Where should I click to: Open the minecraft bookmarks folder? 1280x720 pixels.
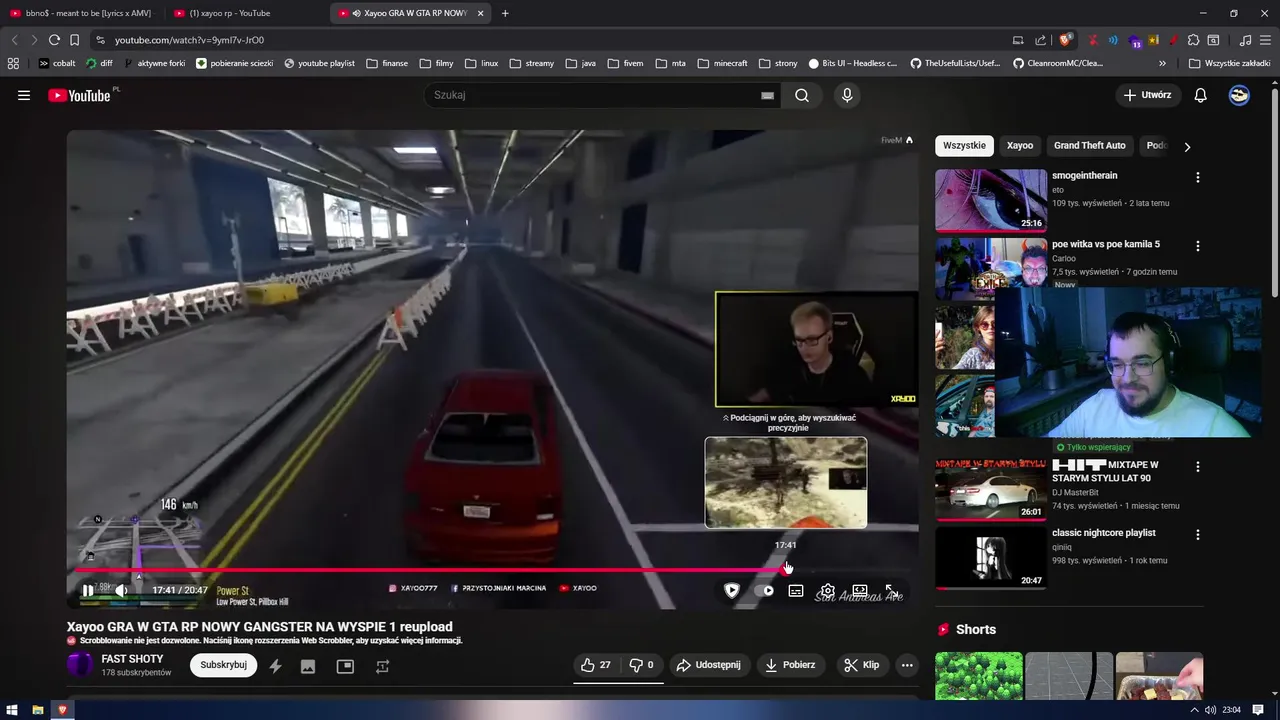722,63
